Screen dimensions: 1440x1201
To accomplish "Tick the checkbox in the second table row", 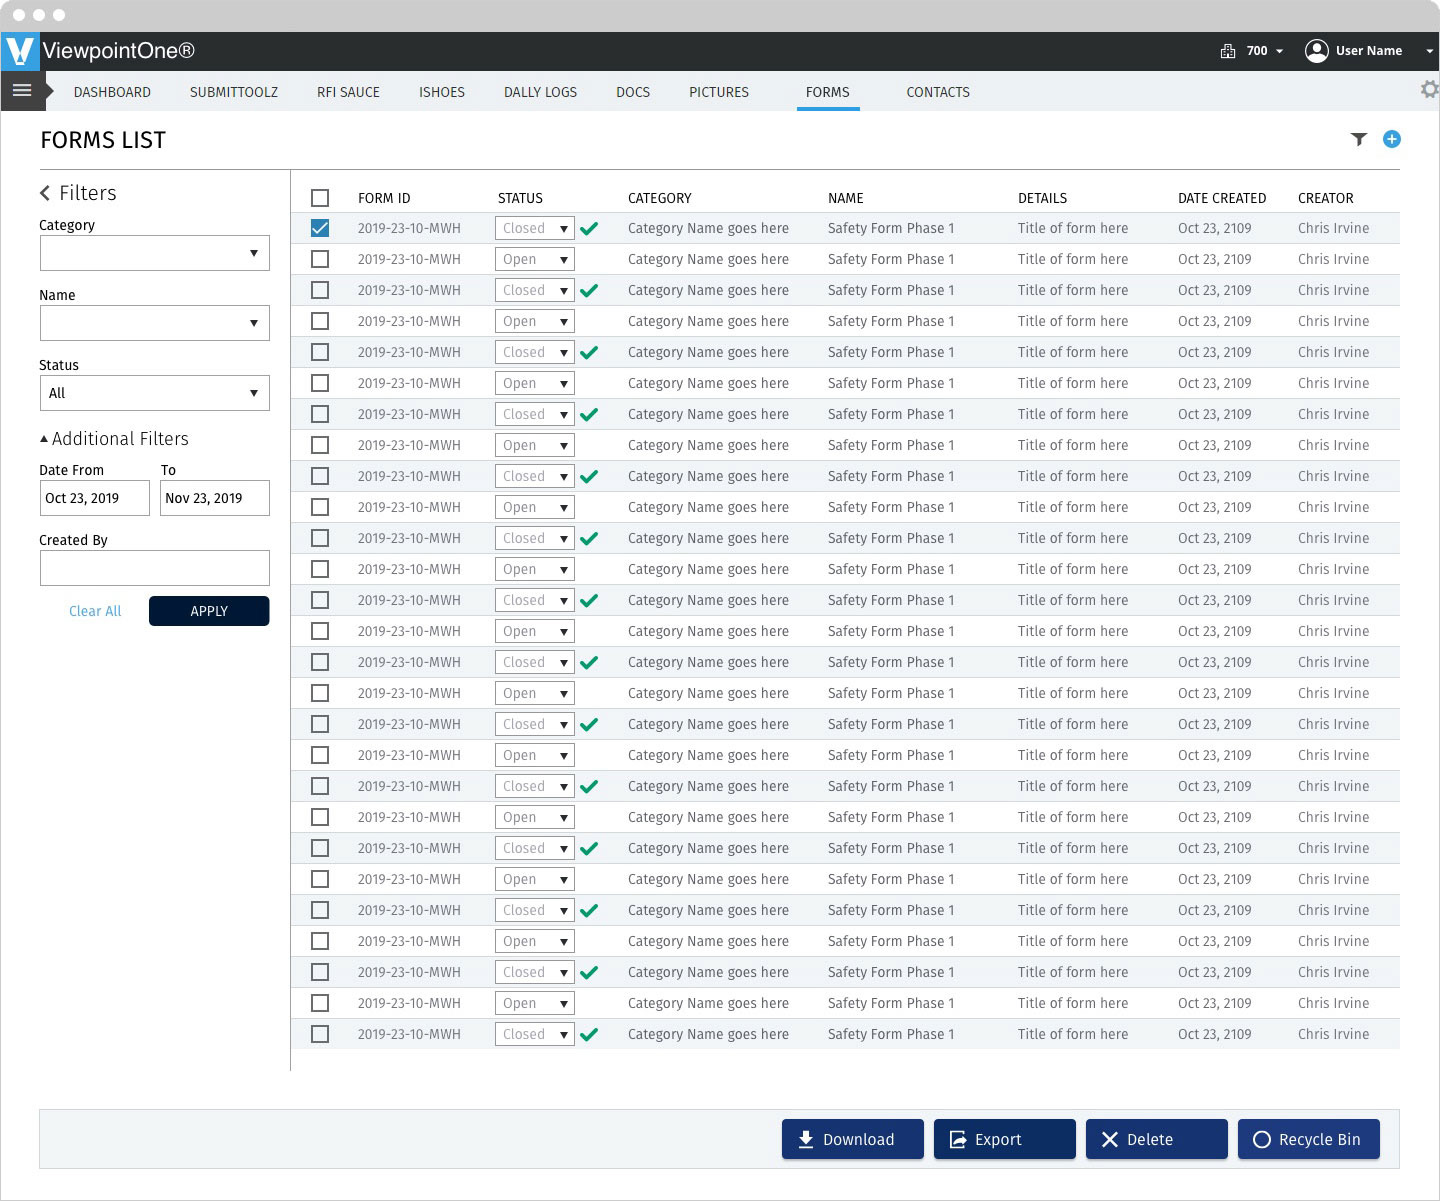I will click(320, 259).
